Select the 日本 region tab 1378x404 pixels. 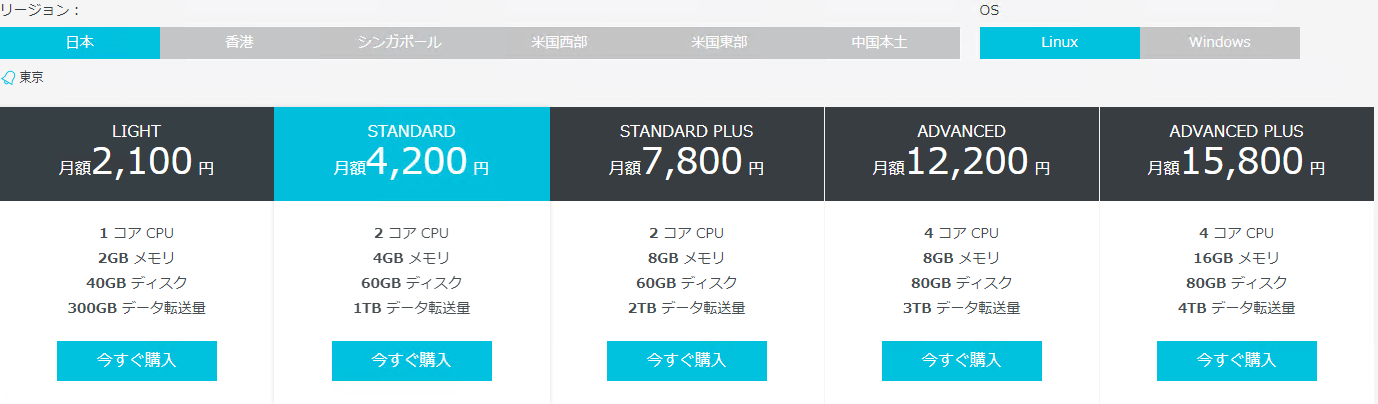point(80,43)
